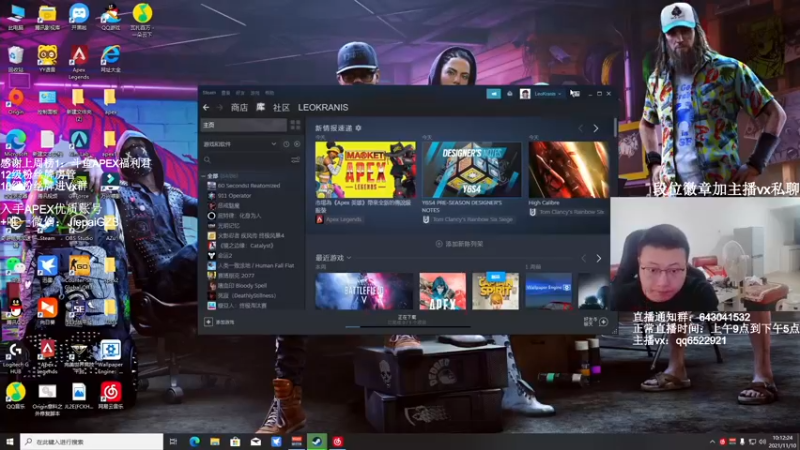Show next recent games
The image size is (800, 450).
coord(598,259)
